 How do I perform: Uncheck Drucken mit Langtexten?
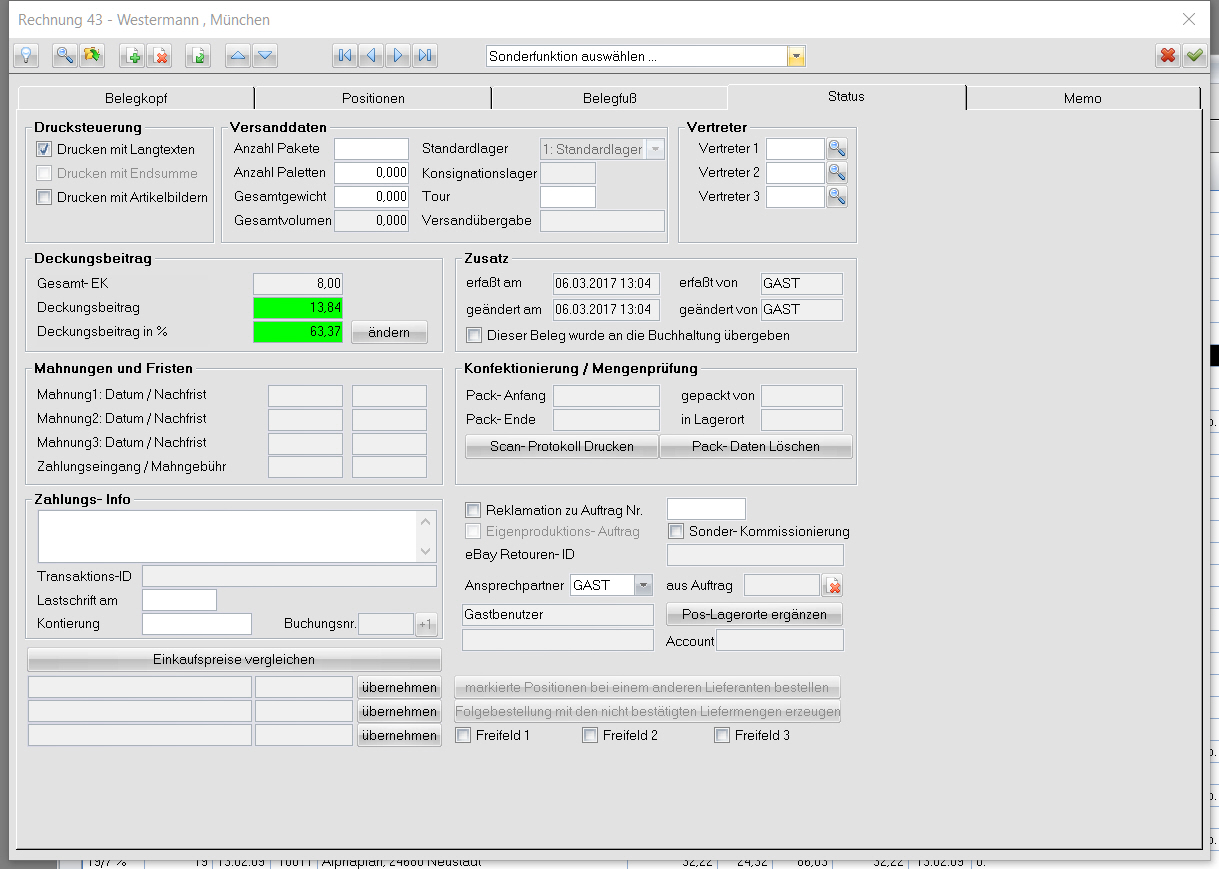point(44,150)
